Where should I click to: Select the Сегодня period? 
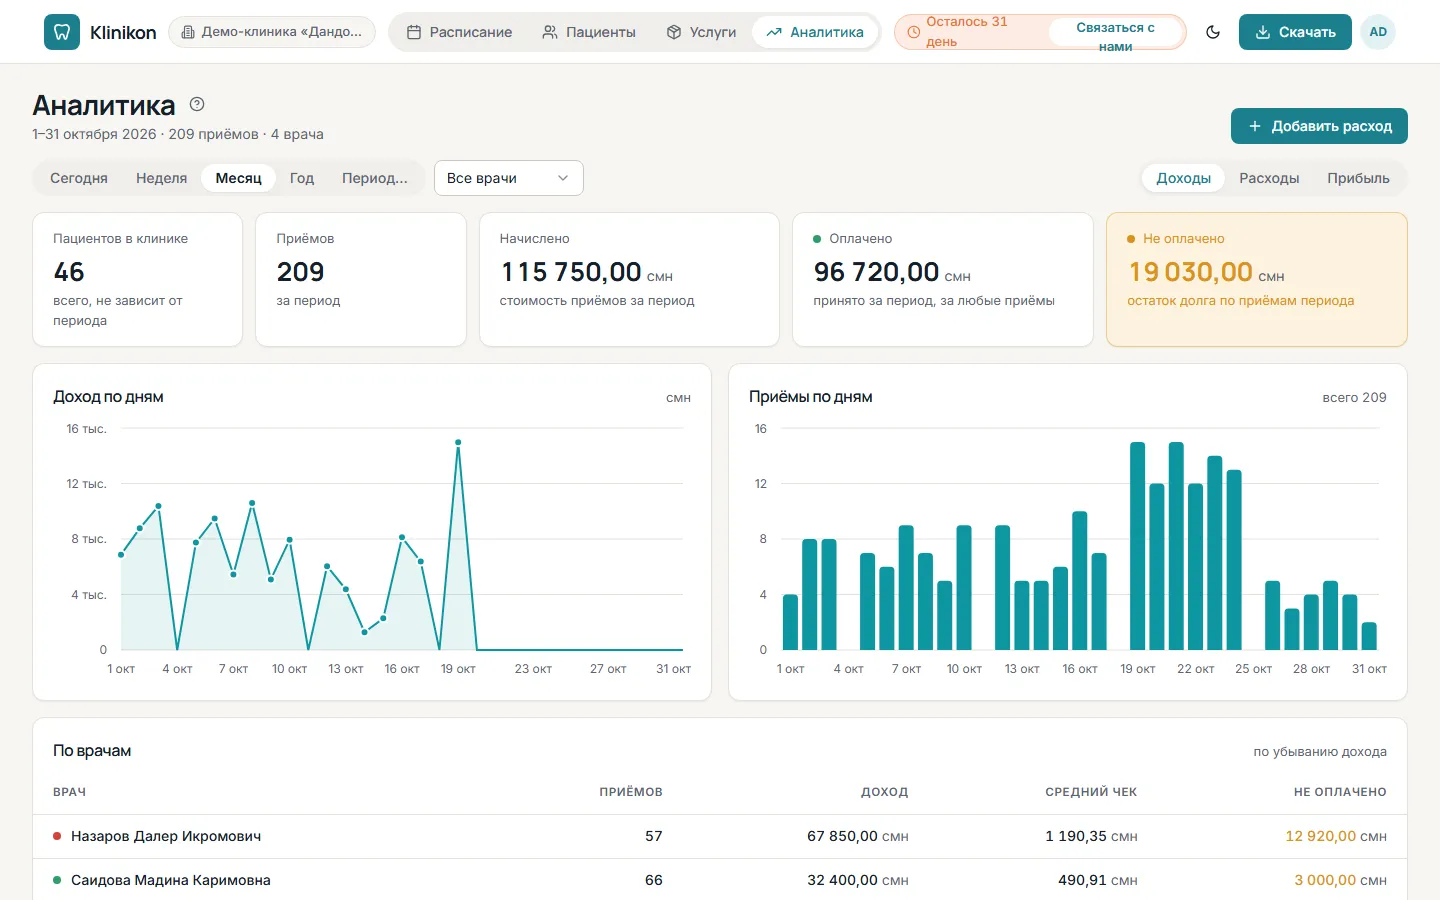tap(79, 178)
